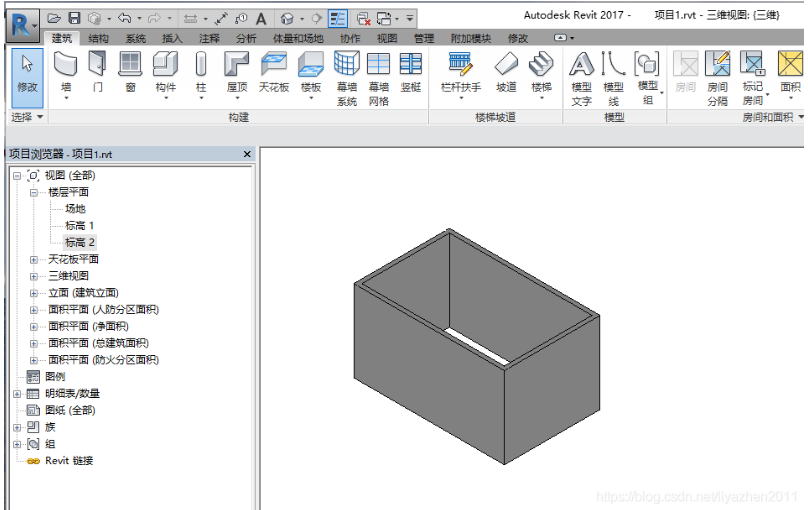Select the Ceiling (天花板) tool
This screenshot has width=808, height=510.
[274, 72]
